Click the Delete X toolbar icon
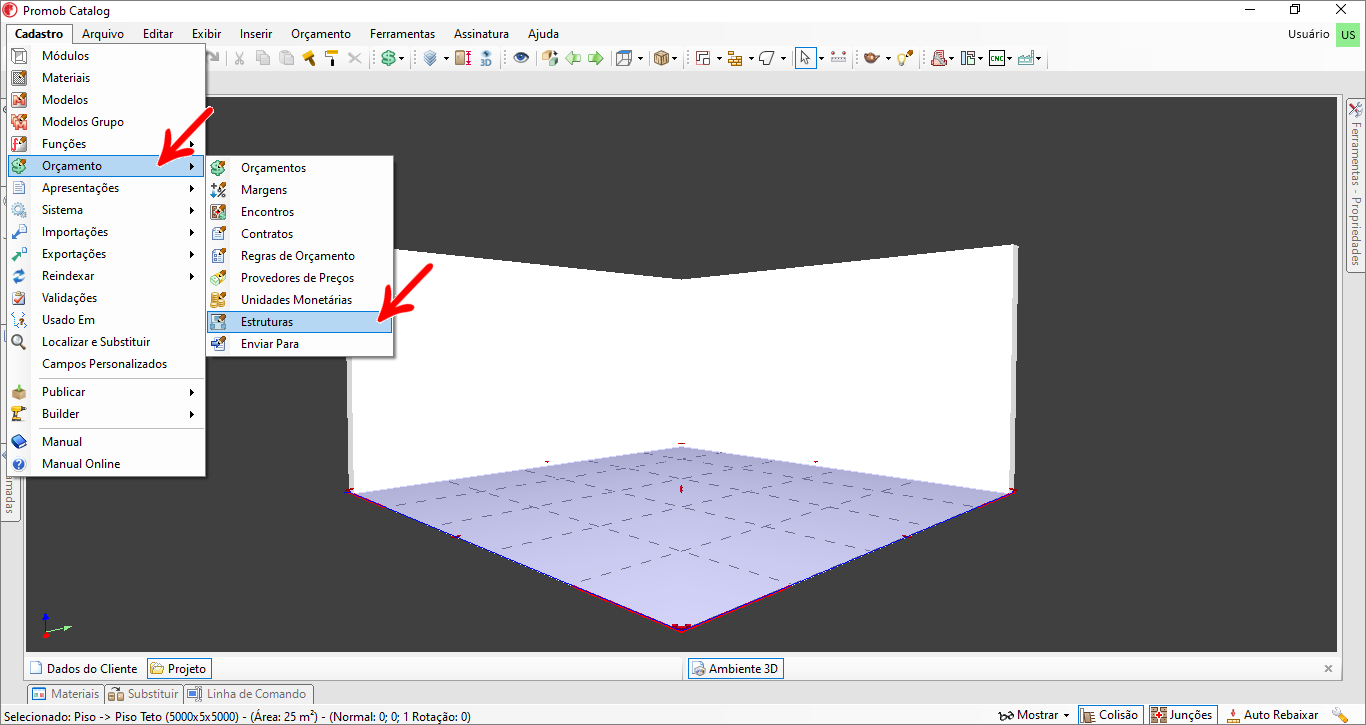Viewport: 1366px width, 725px height. [x=354, y=58]
